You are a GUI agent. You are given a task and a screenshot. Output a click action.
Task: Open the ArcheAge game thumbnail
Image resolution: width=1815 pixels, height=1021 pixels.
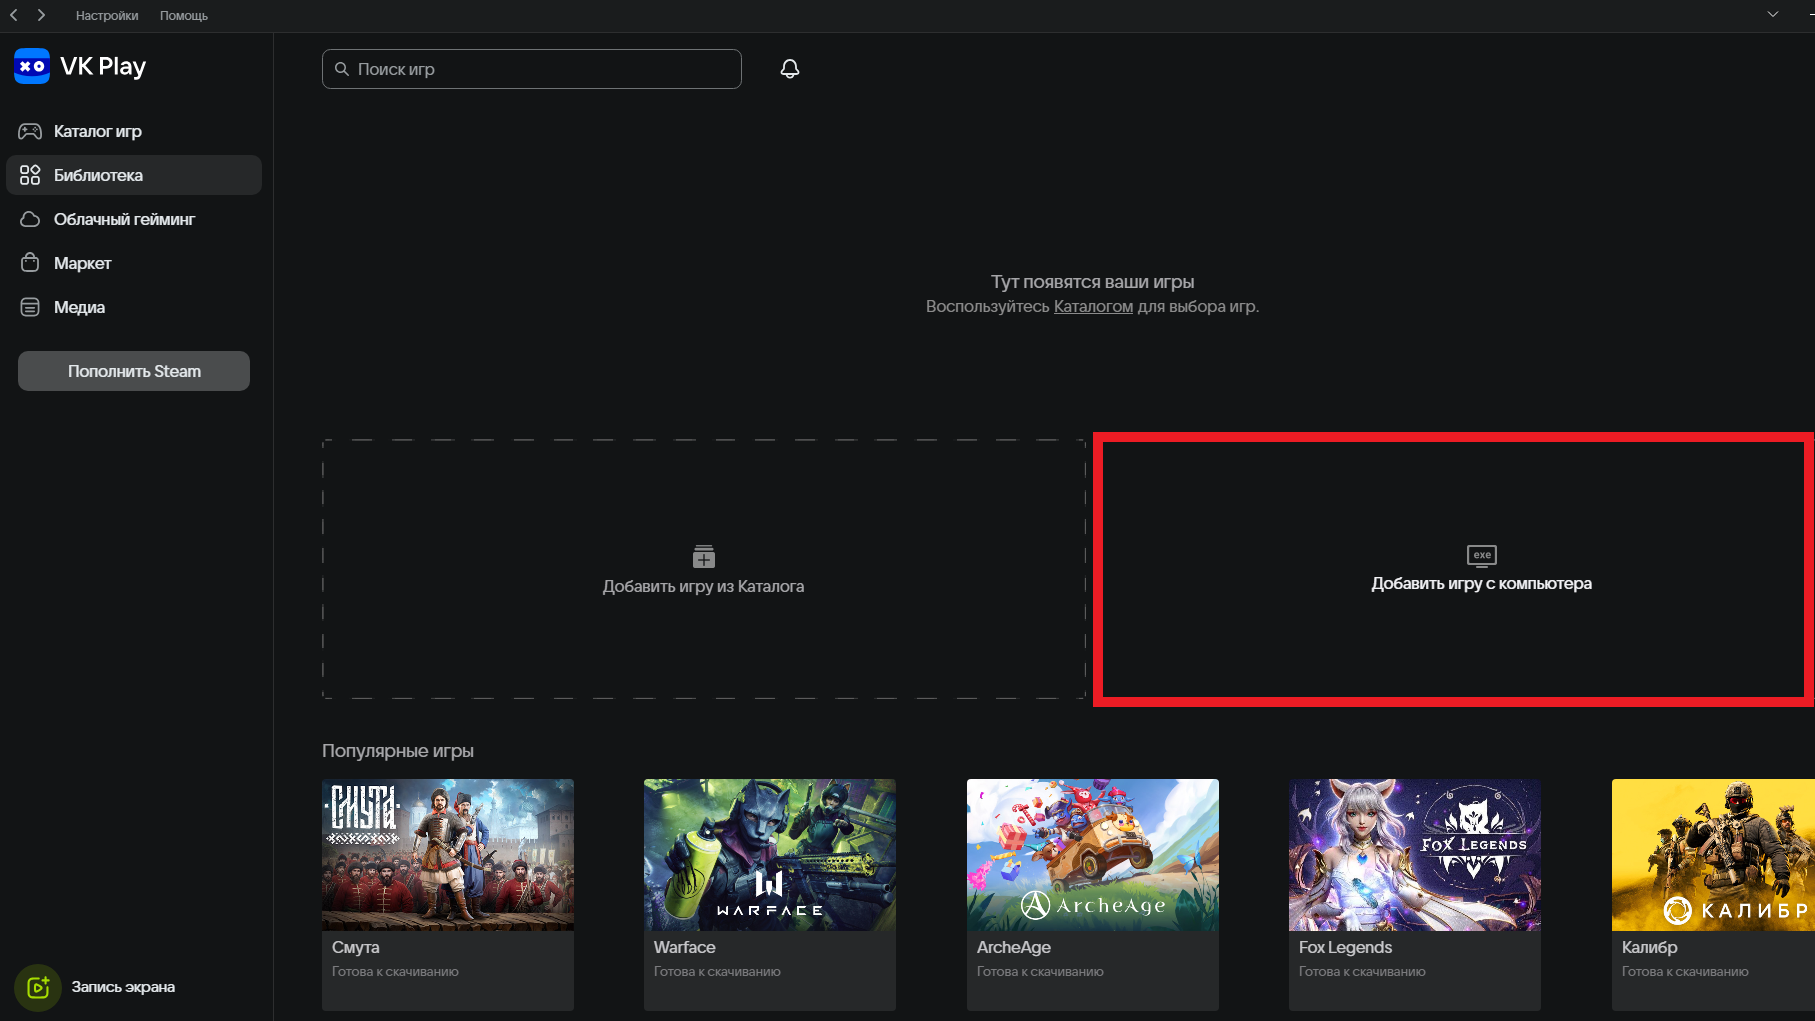[x=1093, y=855]
